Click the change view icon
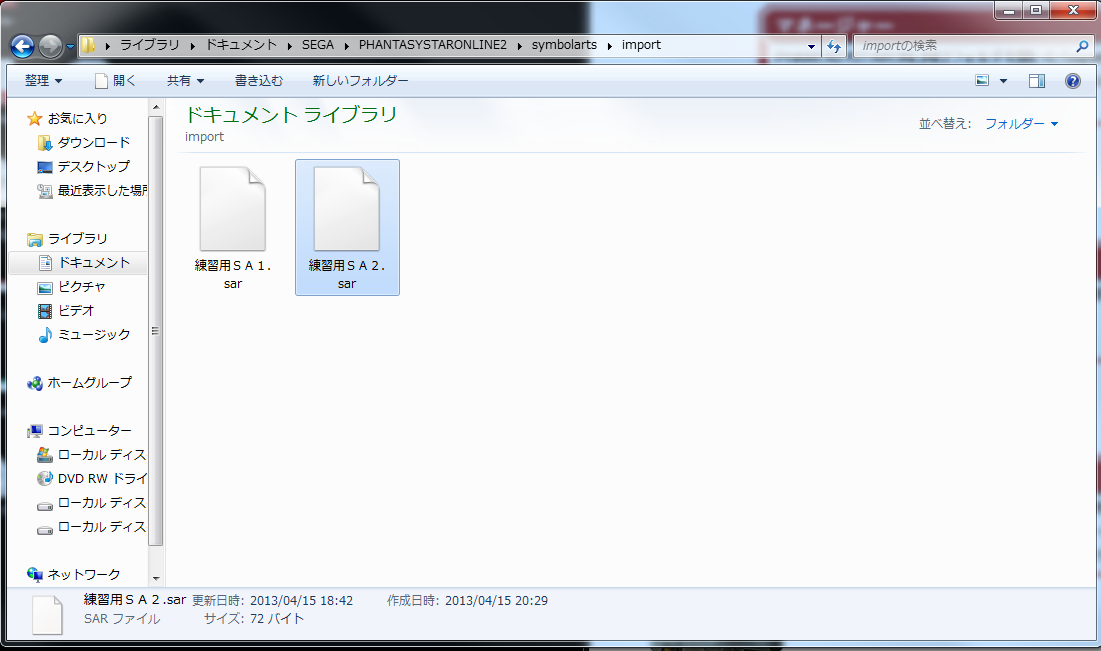Viewport: 1101px width, 651px height. (982, 81)
